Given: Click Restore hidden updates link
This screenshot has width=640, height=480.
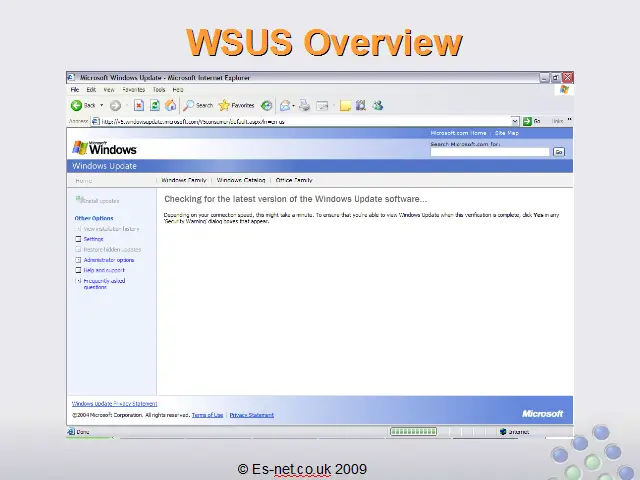Looking at the screenshot, I should tap(112, 249).
